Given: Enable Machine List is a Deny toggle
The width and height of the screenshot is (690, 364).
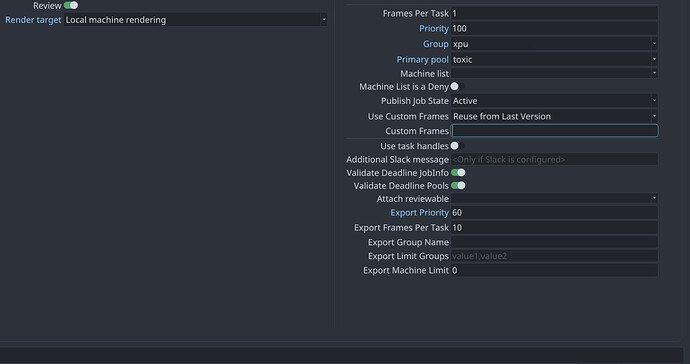Looking at the screenshot, I should (x=457, y=86).
